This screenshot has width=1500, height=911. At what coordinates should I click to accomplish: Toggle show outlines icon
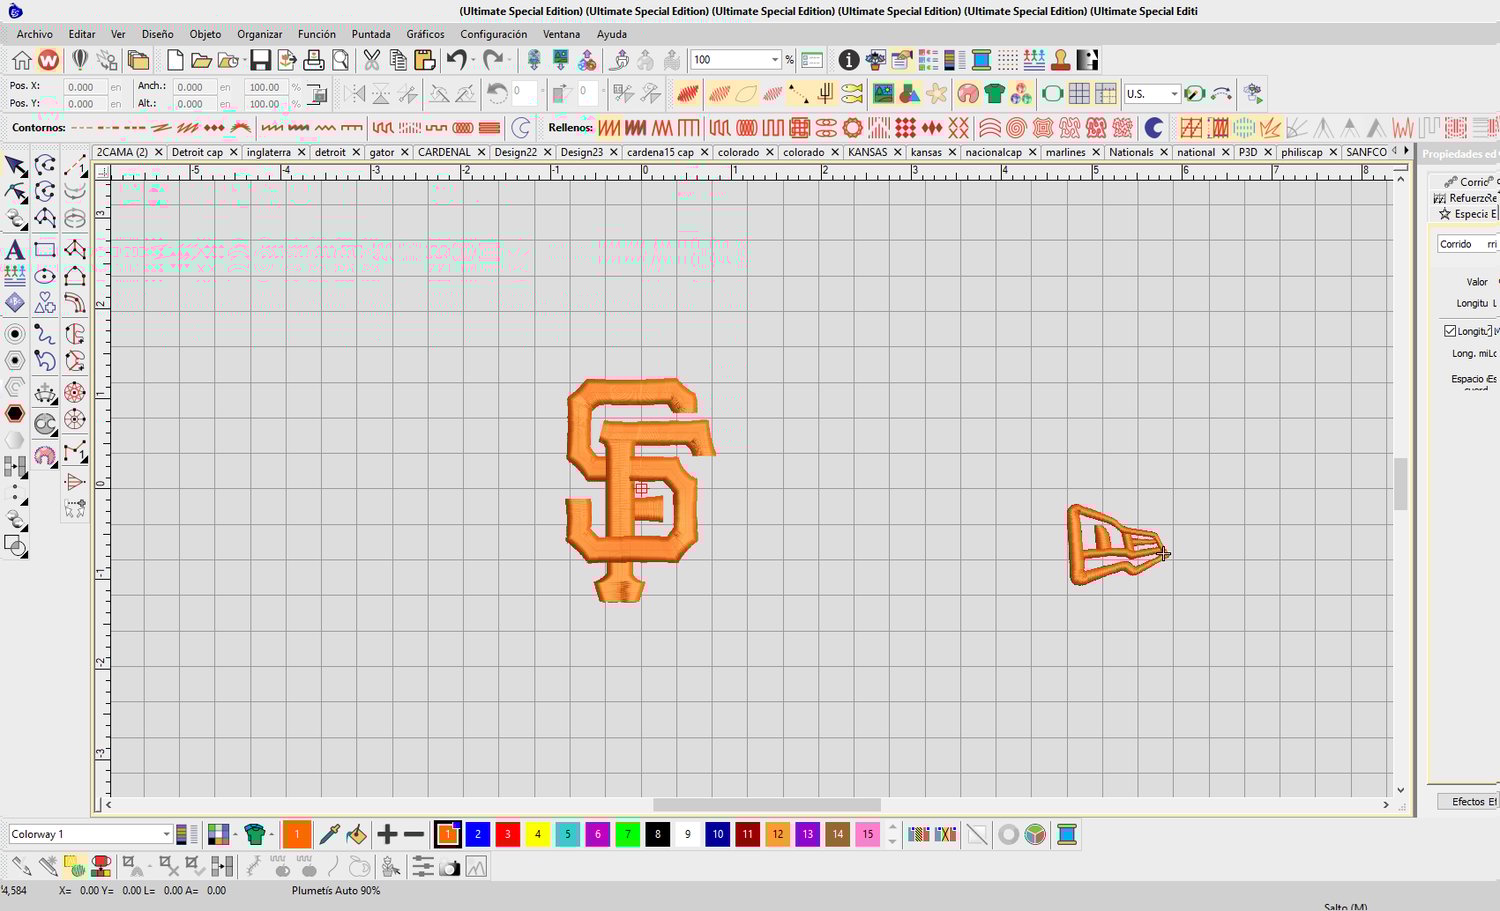pyautogui.click(x=746, y=94)
